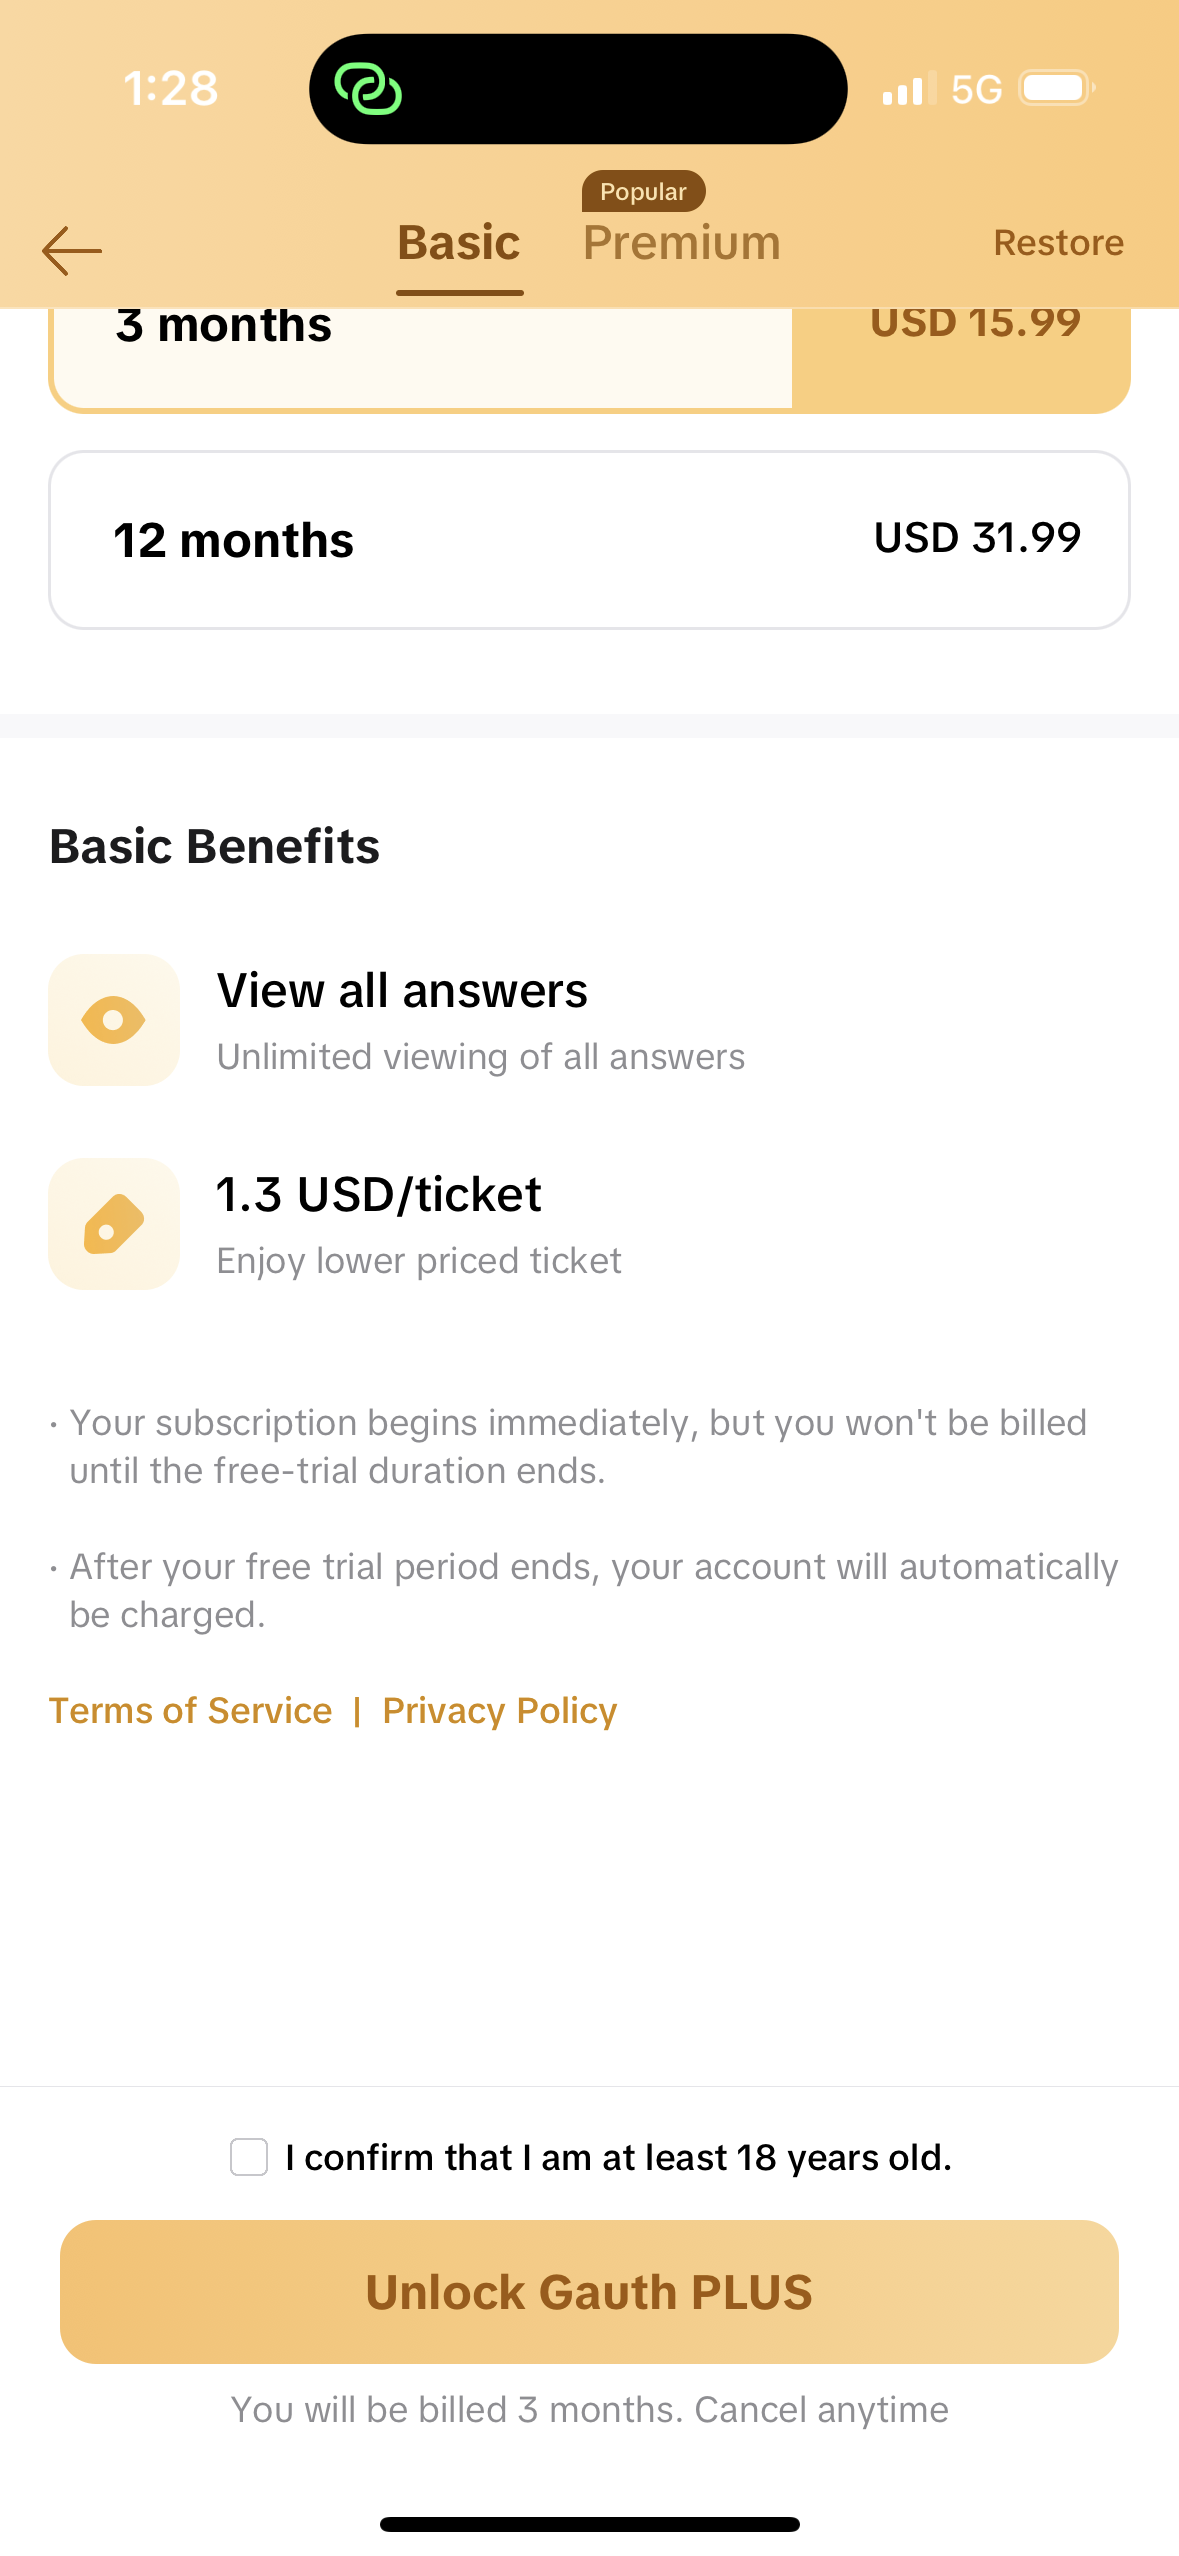The image size is (1179, 2556).
Task: Tap the Popular badge above Premium
Action: pos(643,191)
